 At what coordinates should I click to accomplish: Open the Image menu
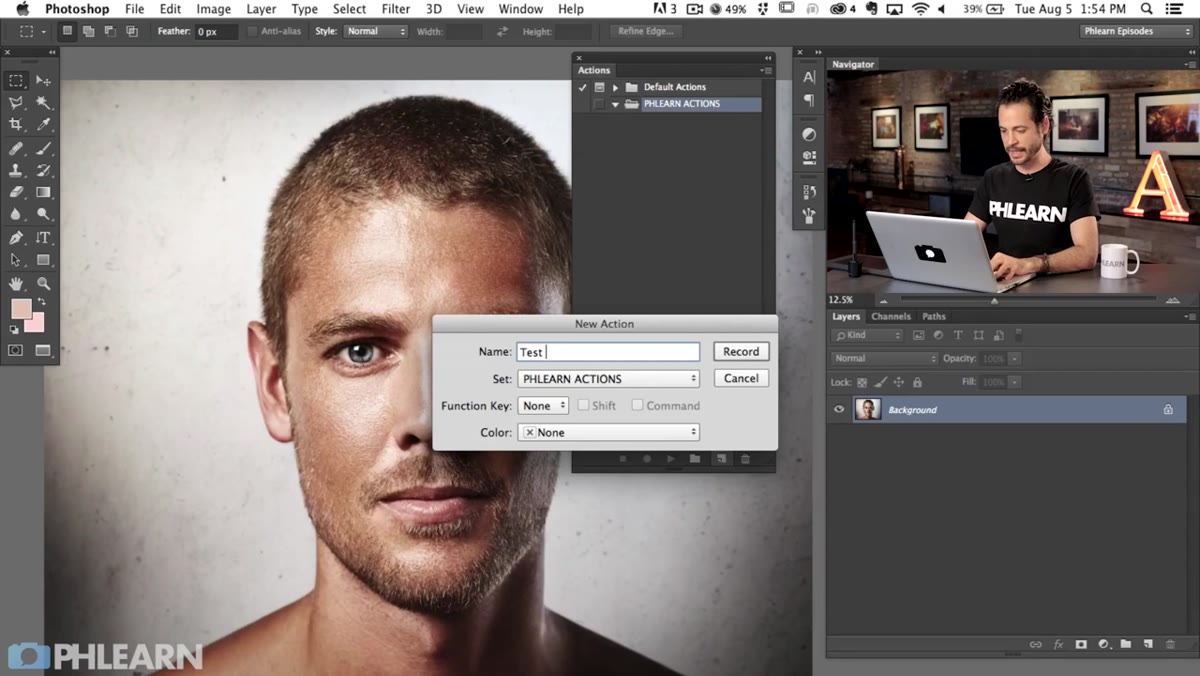(x=214, y=9)
